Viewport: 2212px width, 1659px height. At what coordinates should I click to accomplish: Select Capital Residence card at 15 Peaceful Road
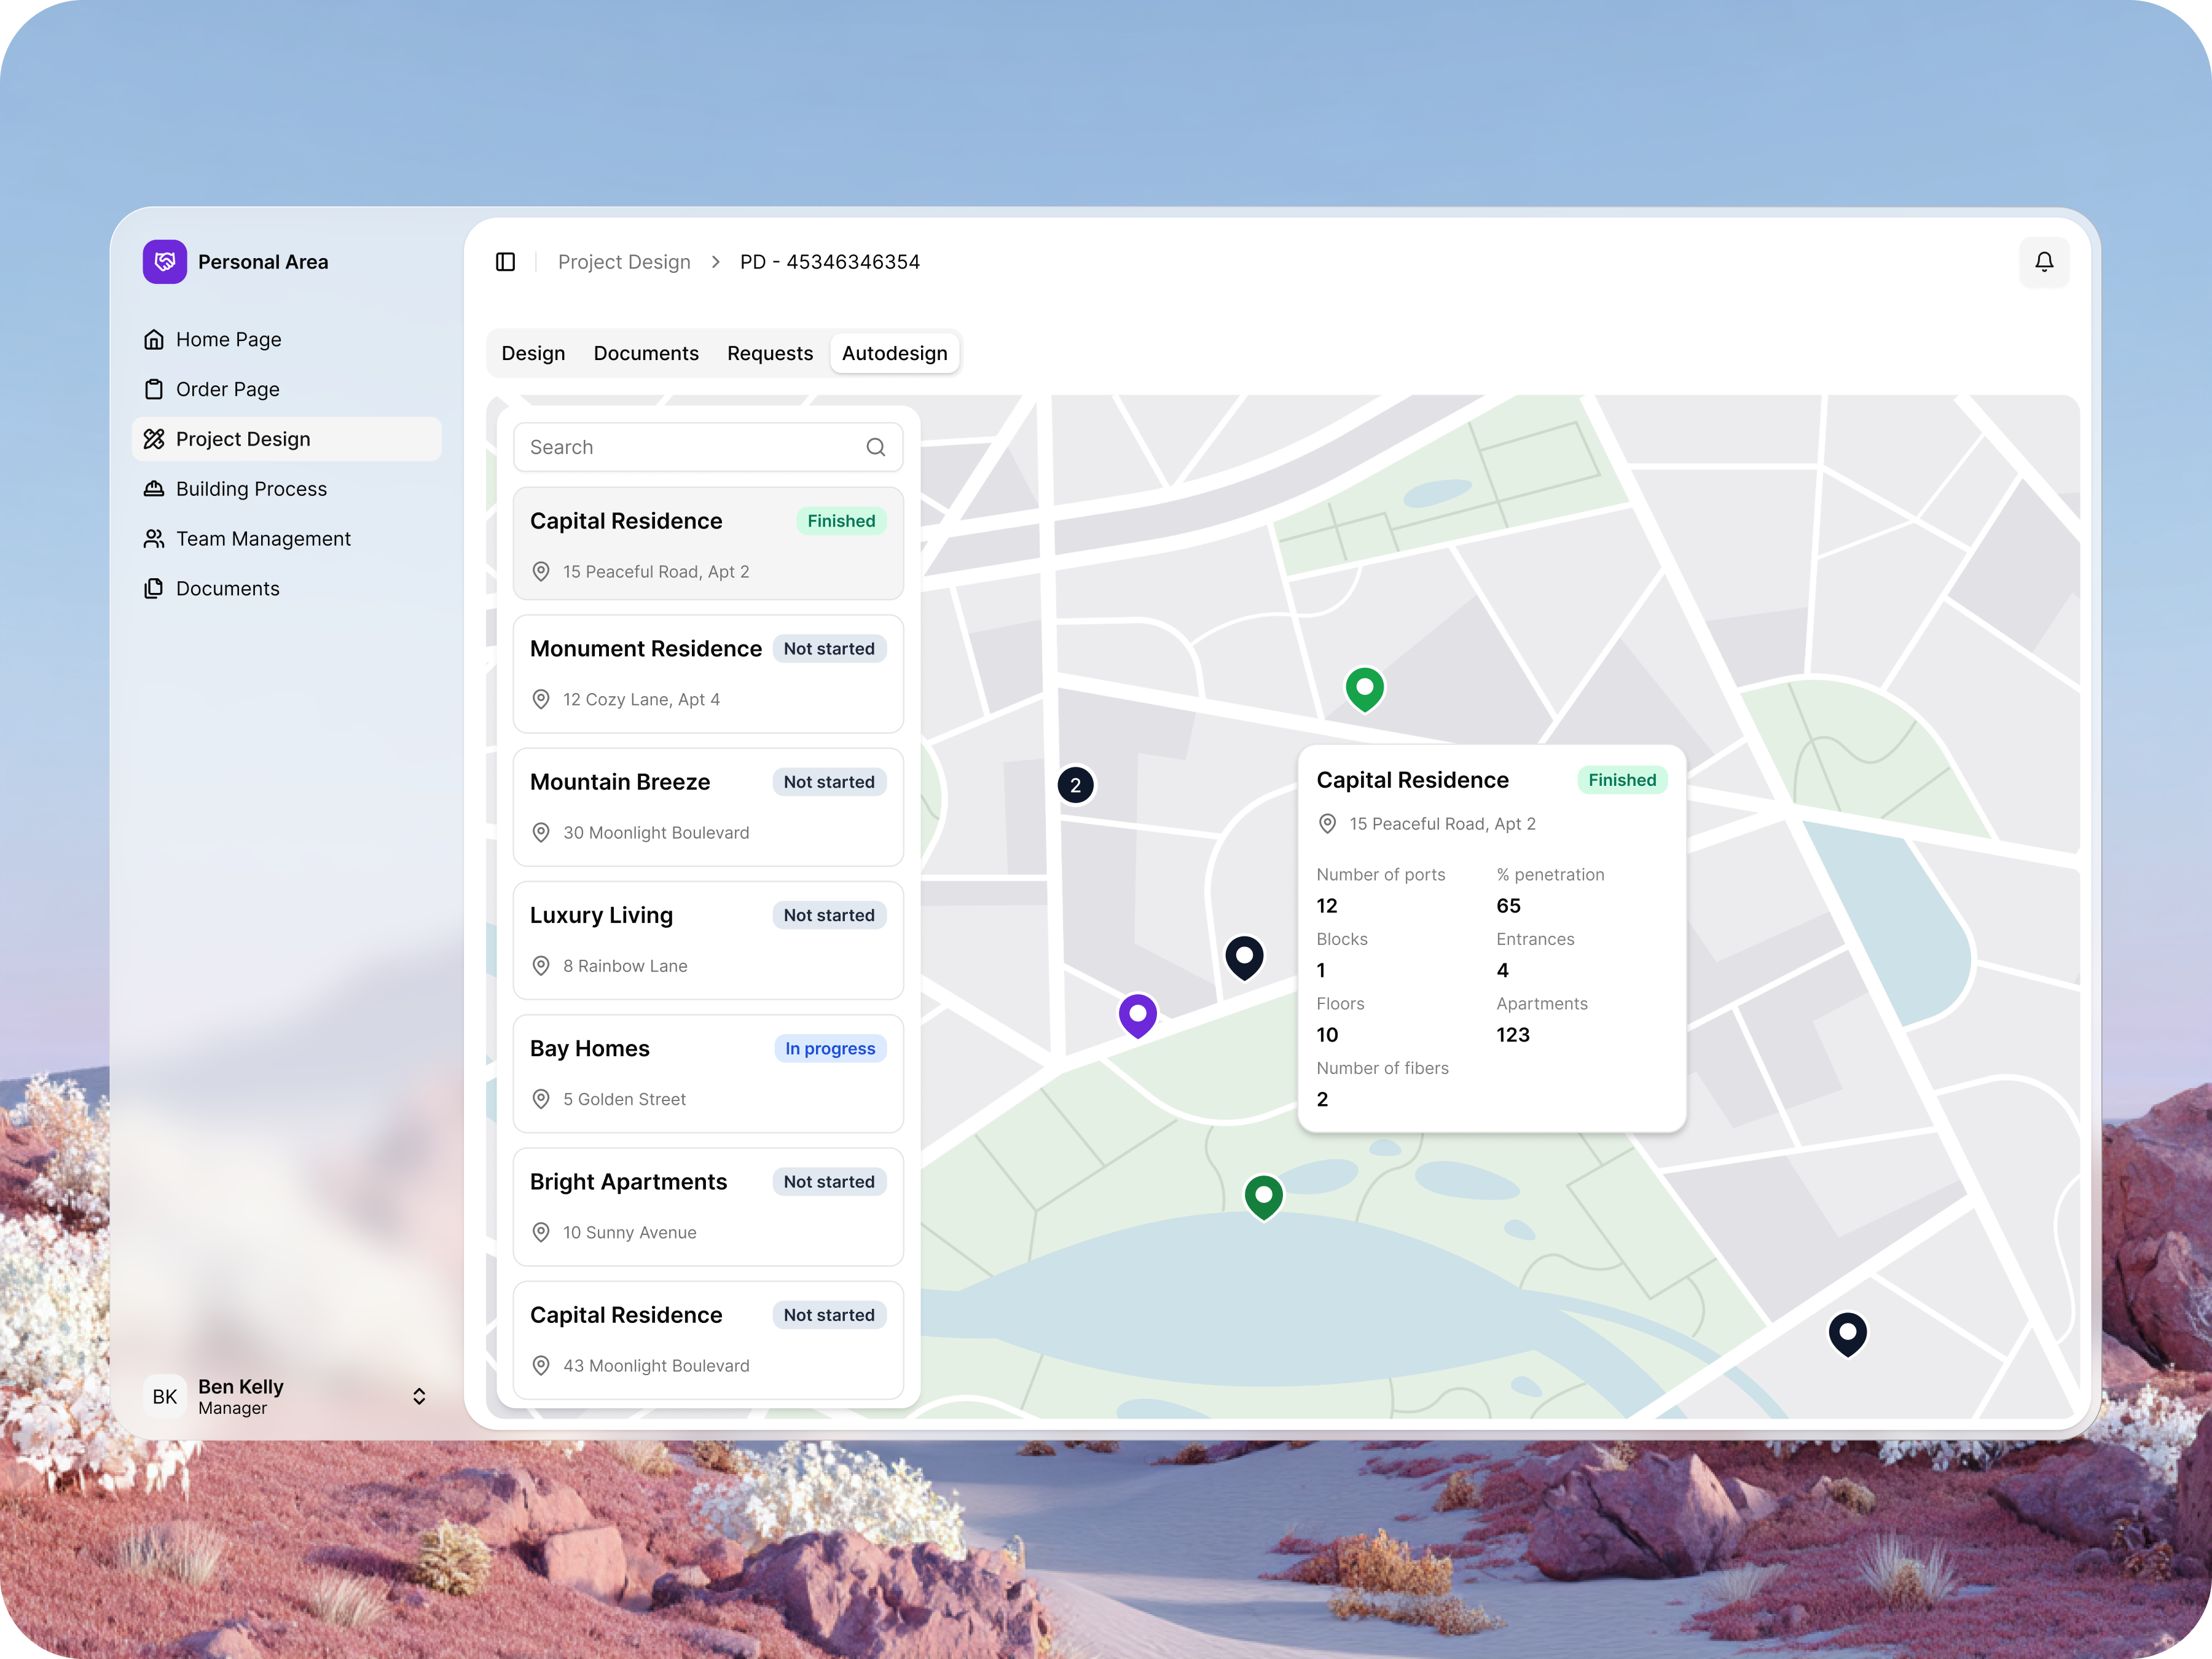tap(708, 544)
